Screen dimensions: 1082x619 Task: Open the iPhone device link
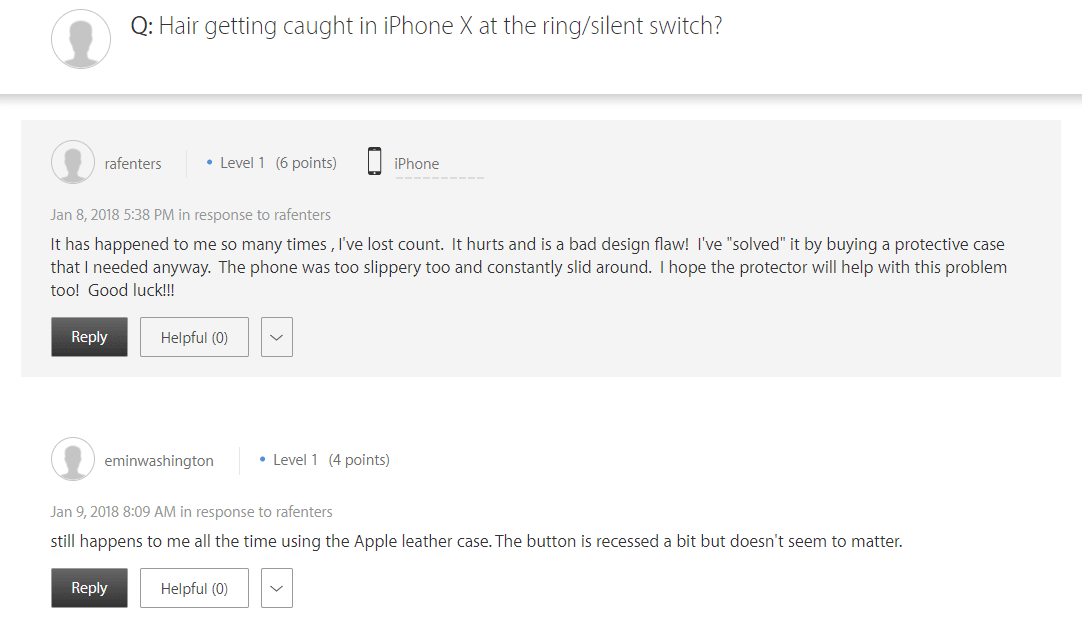[x=416, y=164]
